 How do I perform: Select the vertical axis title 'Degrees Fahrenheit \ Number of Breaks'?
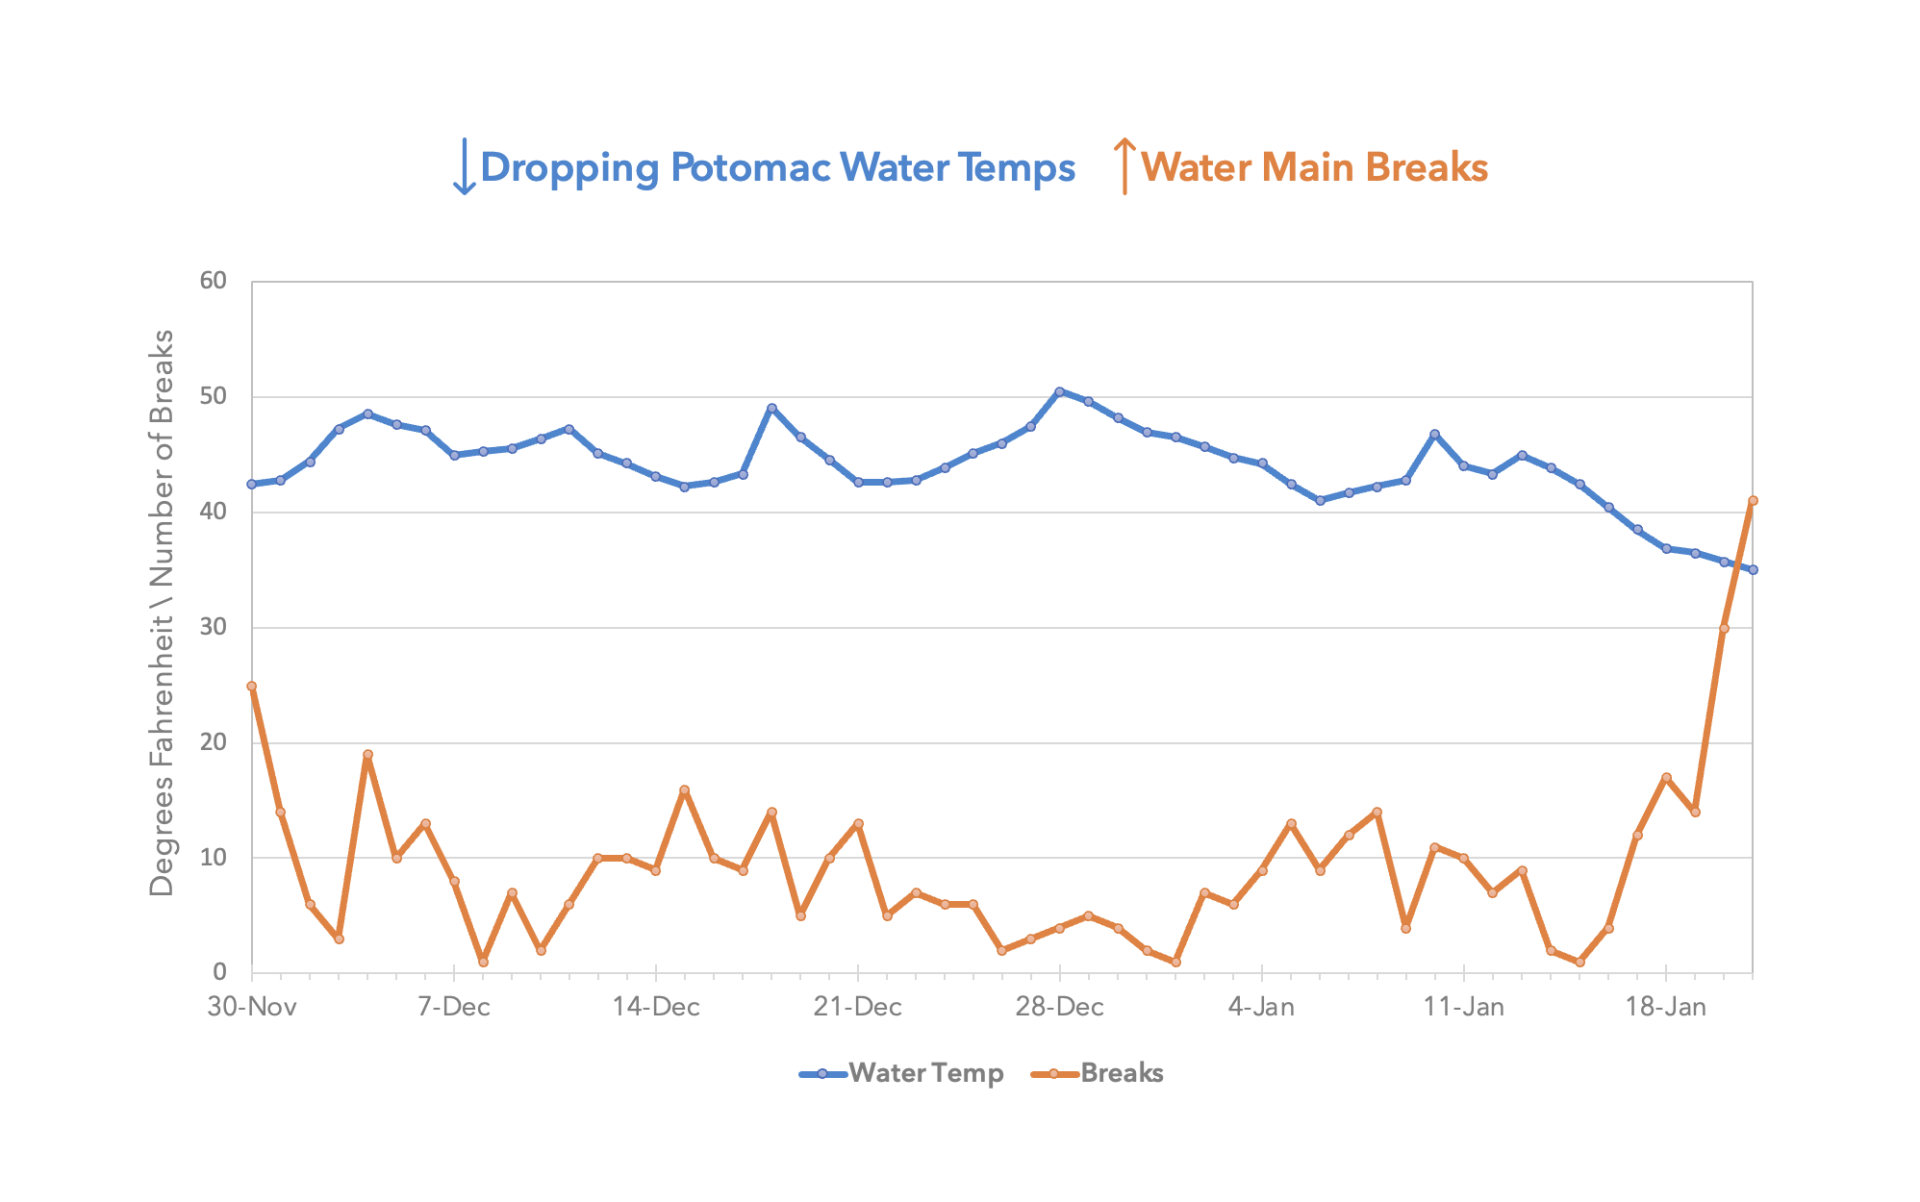pos(161,613)
